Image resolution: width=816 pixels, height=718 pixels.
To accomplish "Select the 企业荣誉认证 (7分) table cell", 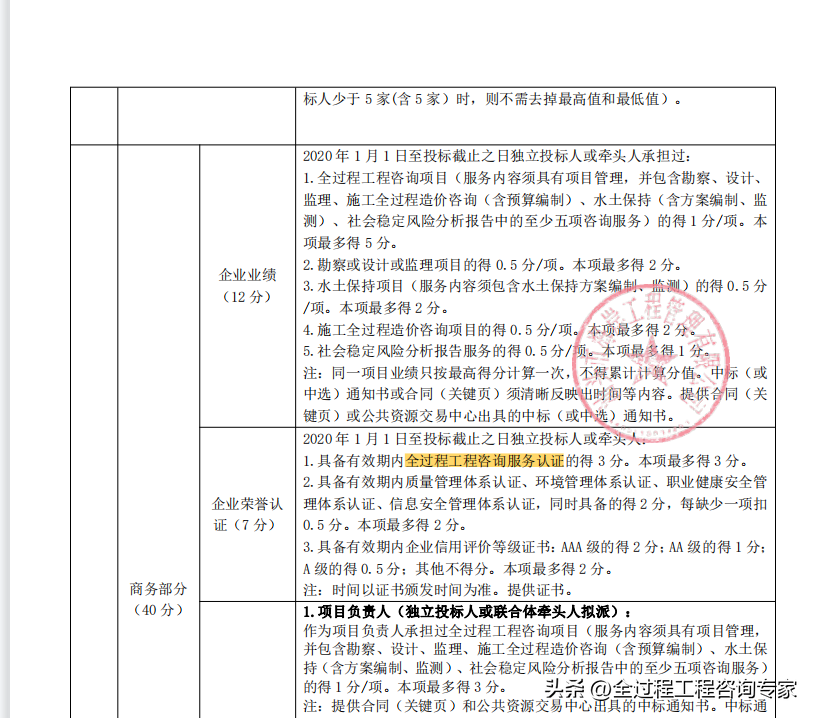I will point(247,514).
